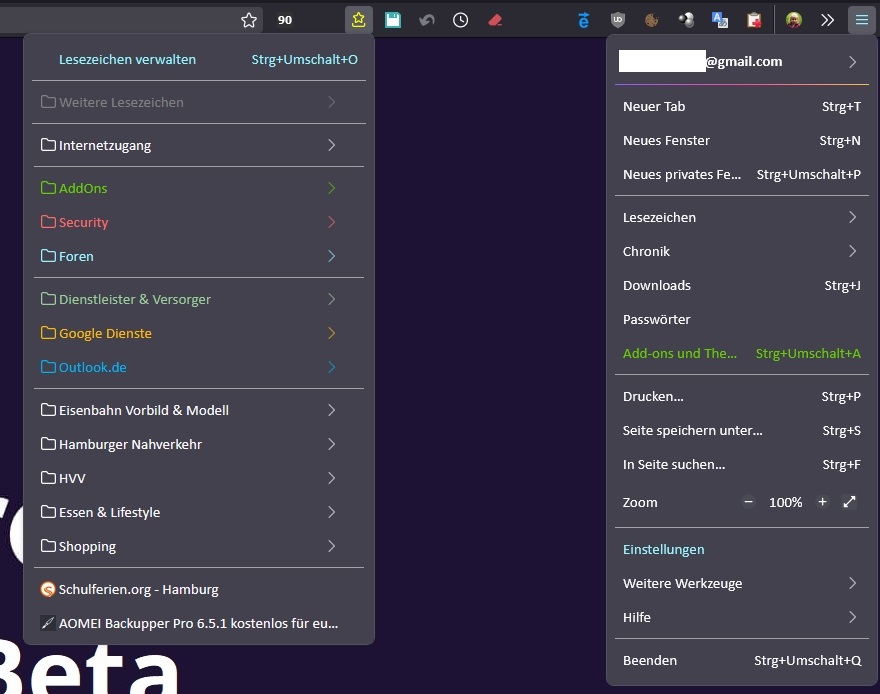This screenshot has width=880, height=694.
Task: Click the cookie extension icon
Action: click(x=652, y=21)
